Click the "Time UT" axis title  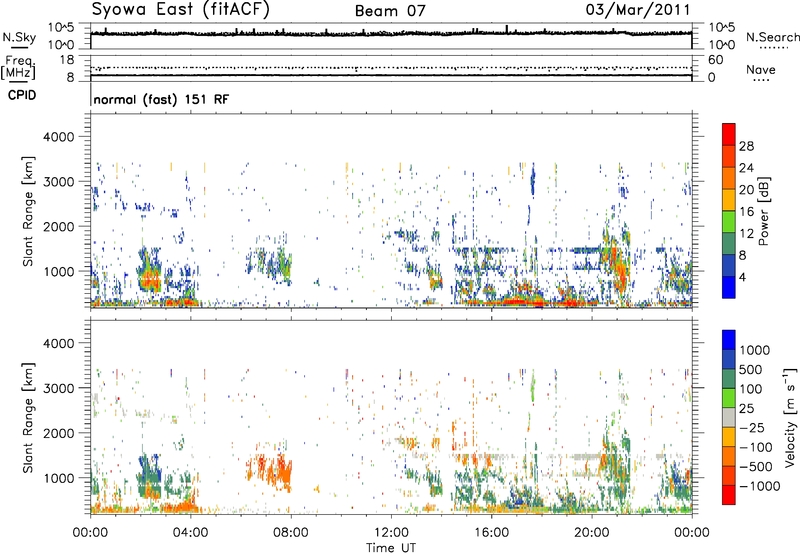click(x=391, y=548)
